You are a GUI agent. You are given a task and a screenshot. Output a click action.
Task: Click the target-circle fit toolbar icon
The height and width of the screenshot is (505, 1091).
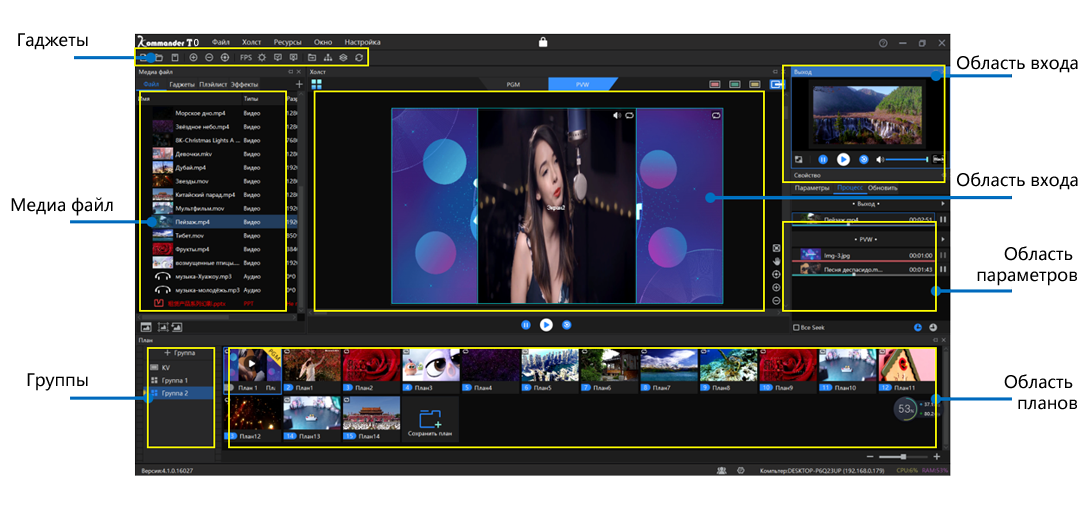225,58
